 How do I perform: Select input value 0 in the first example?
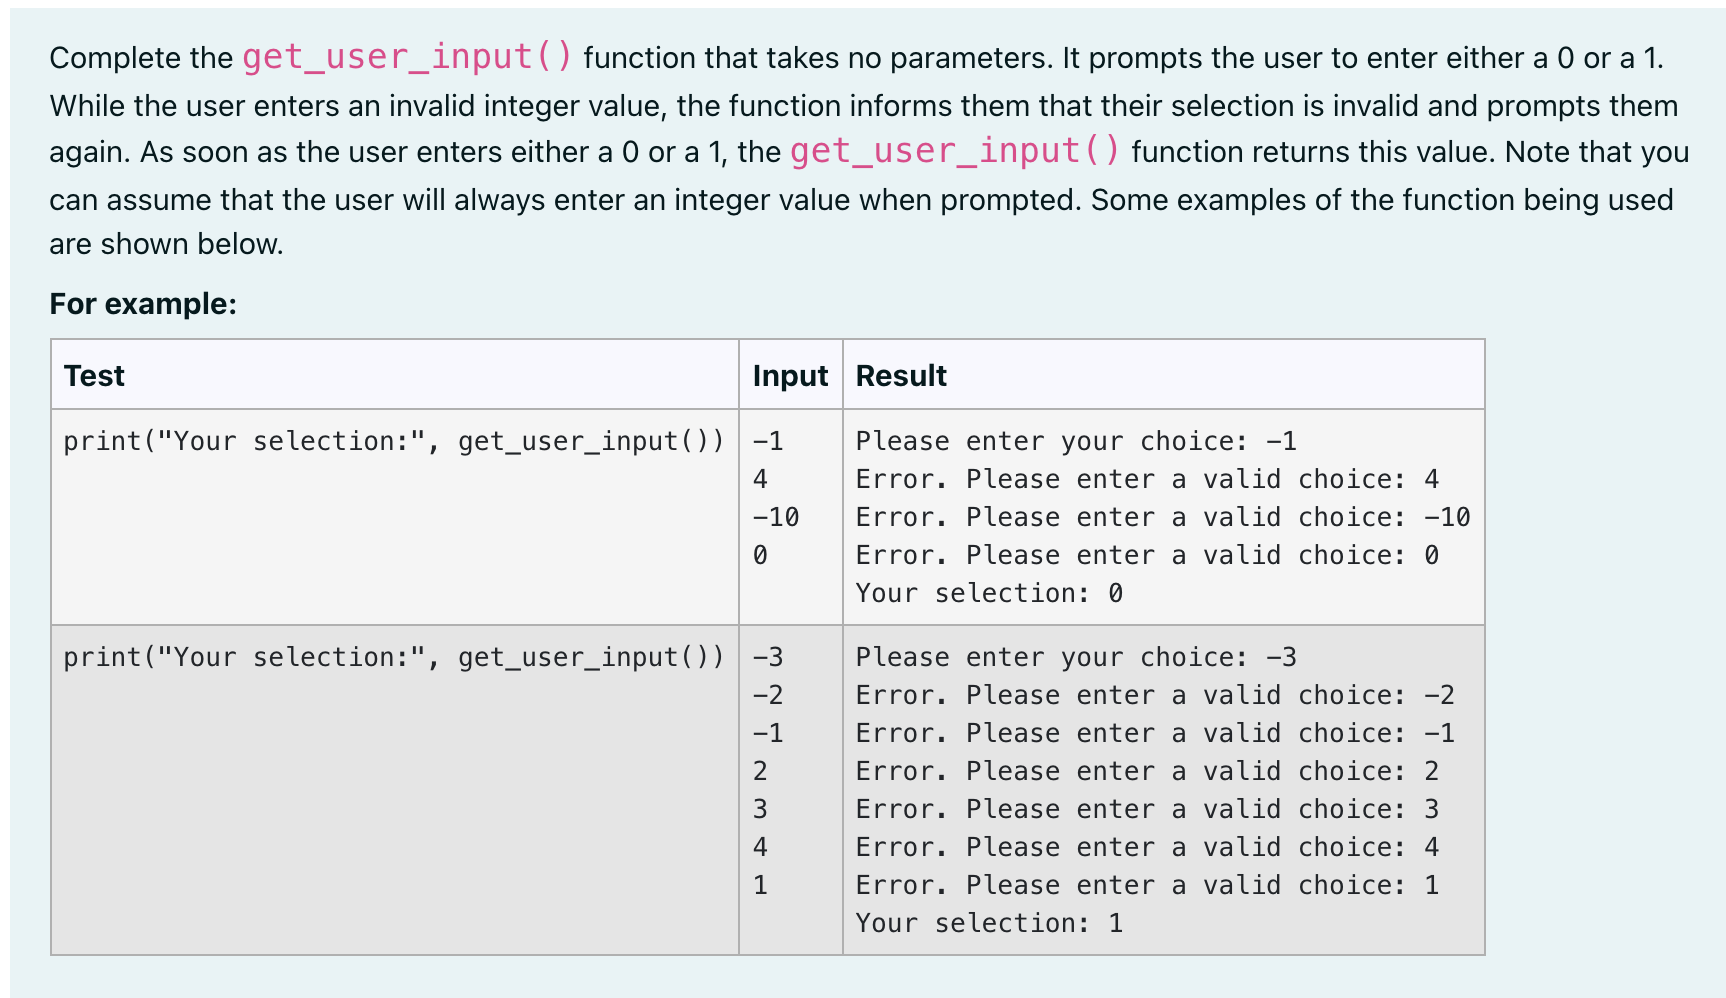(759, 554)
